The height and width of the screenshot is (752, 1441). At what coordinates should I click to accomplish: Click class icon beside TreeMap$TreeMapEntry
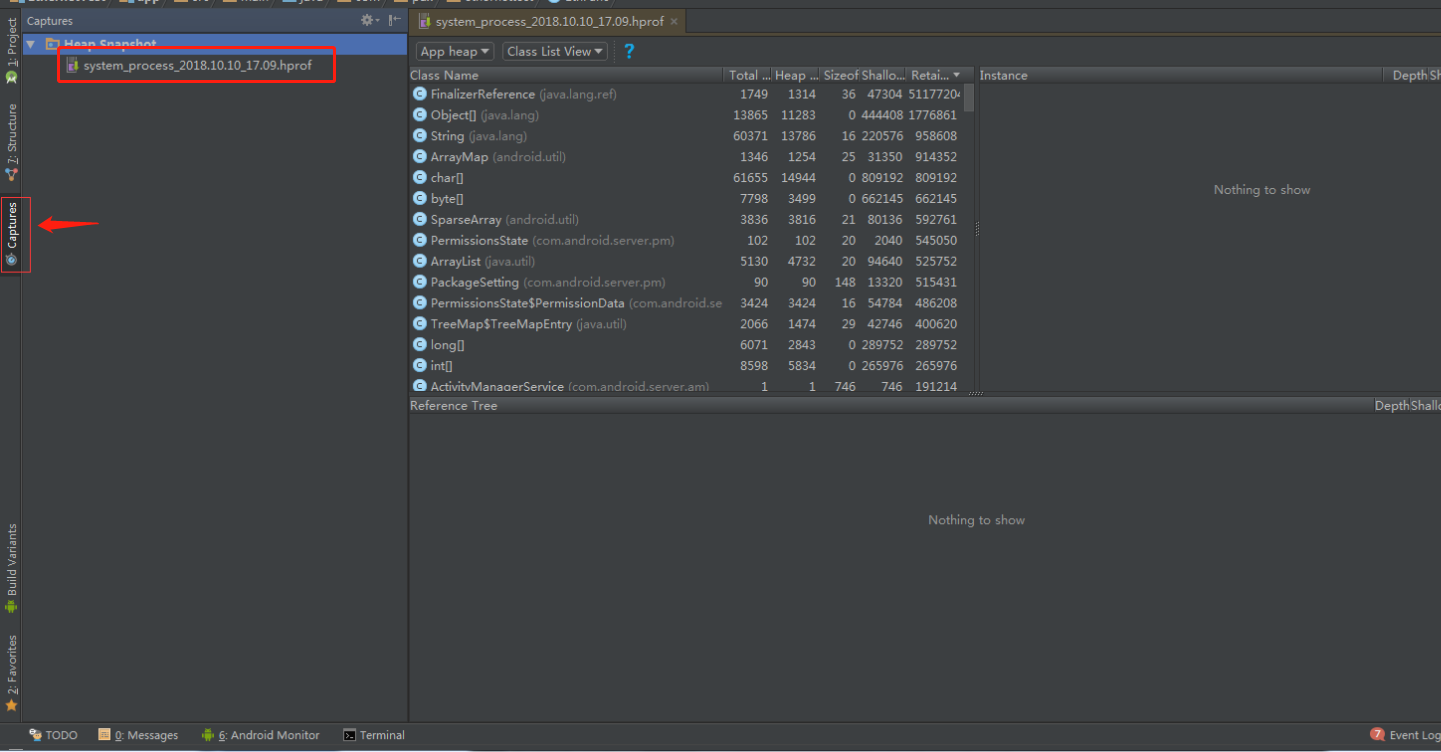[x=419, y=324]
